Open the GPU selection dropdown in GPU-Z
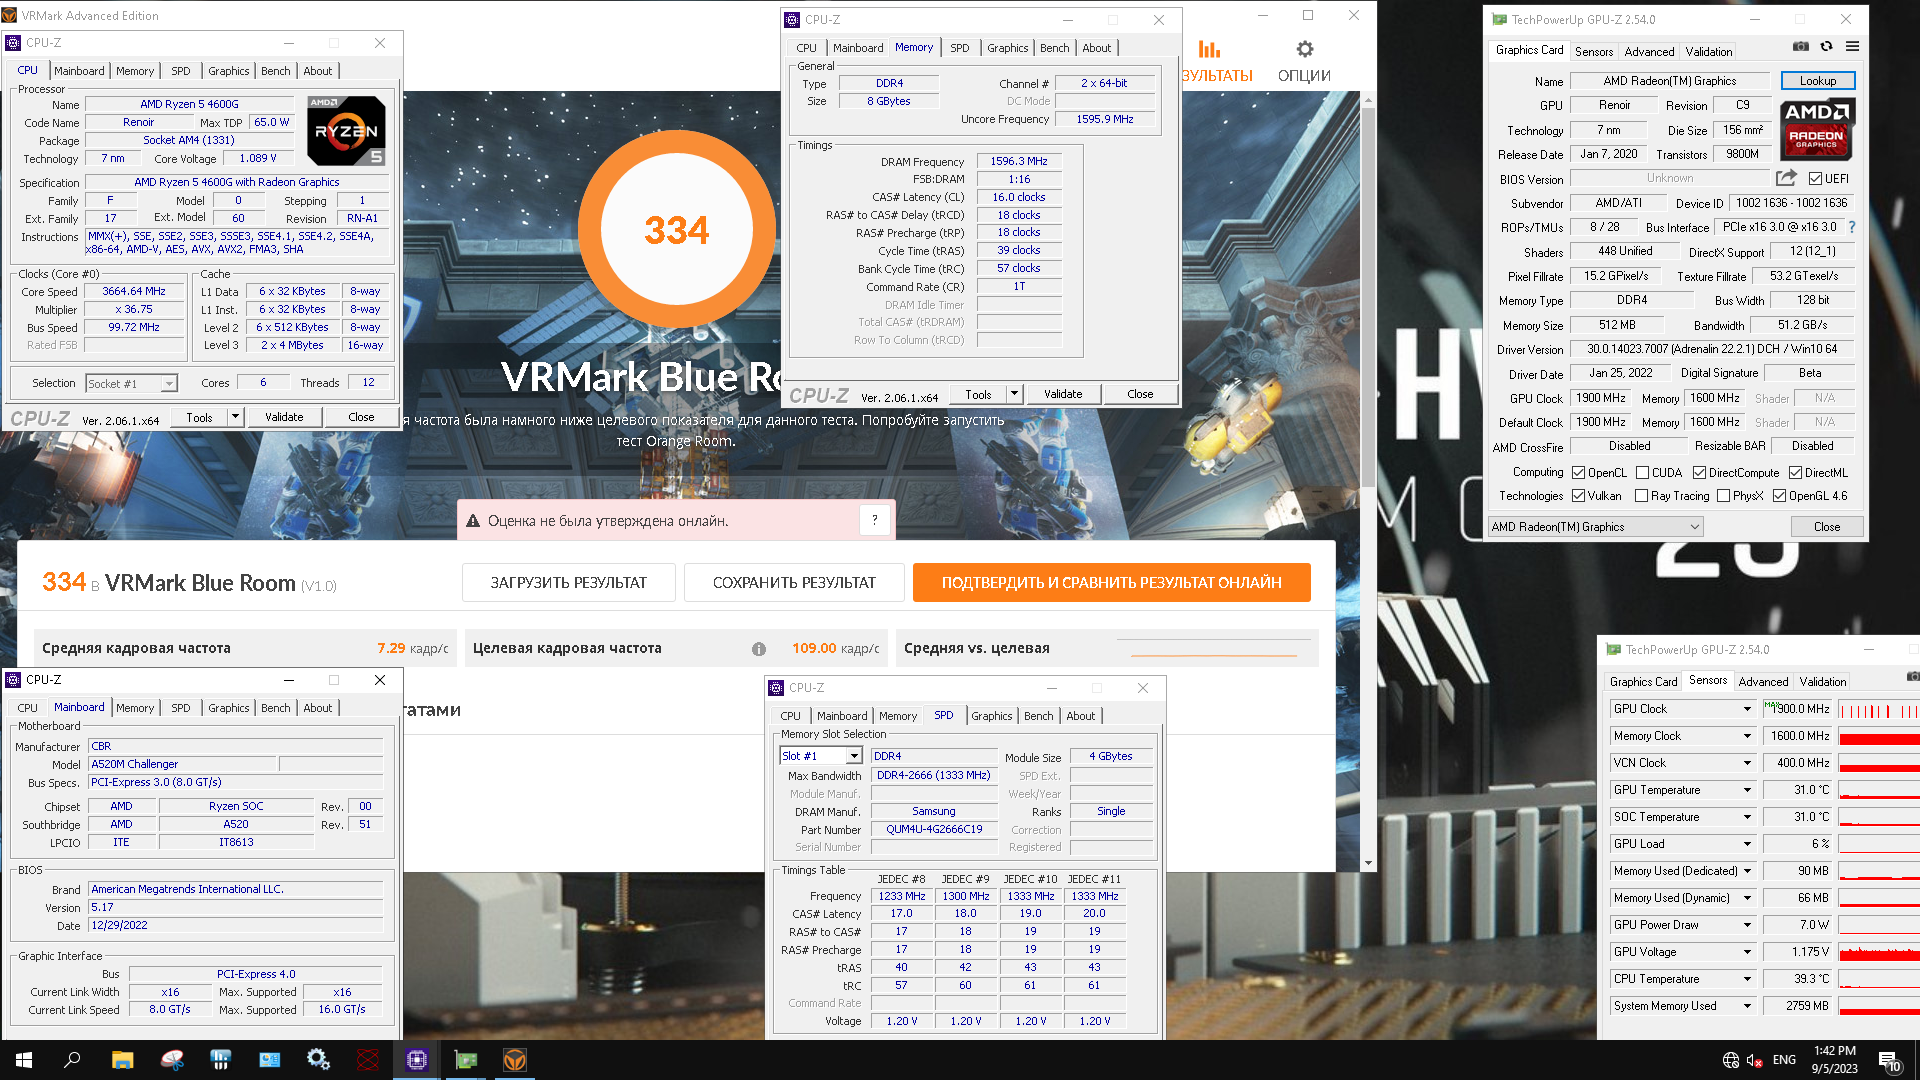Viewport: 1920px width, 1080px height. (x=1595, y=527)
